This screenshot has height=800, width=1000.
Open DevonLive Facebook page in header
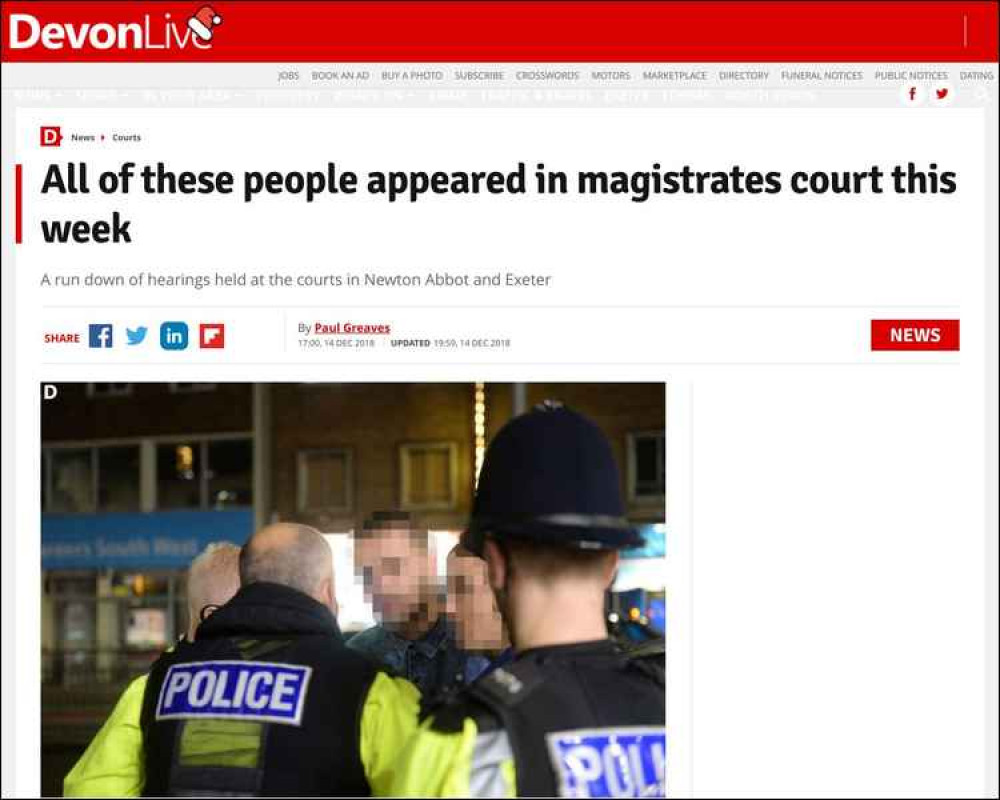pos(913,94)
